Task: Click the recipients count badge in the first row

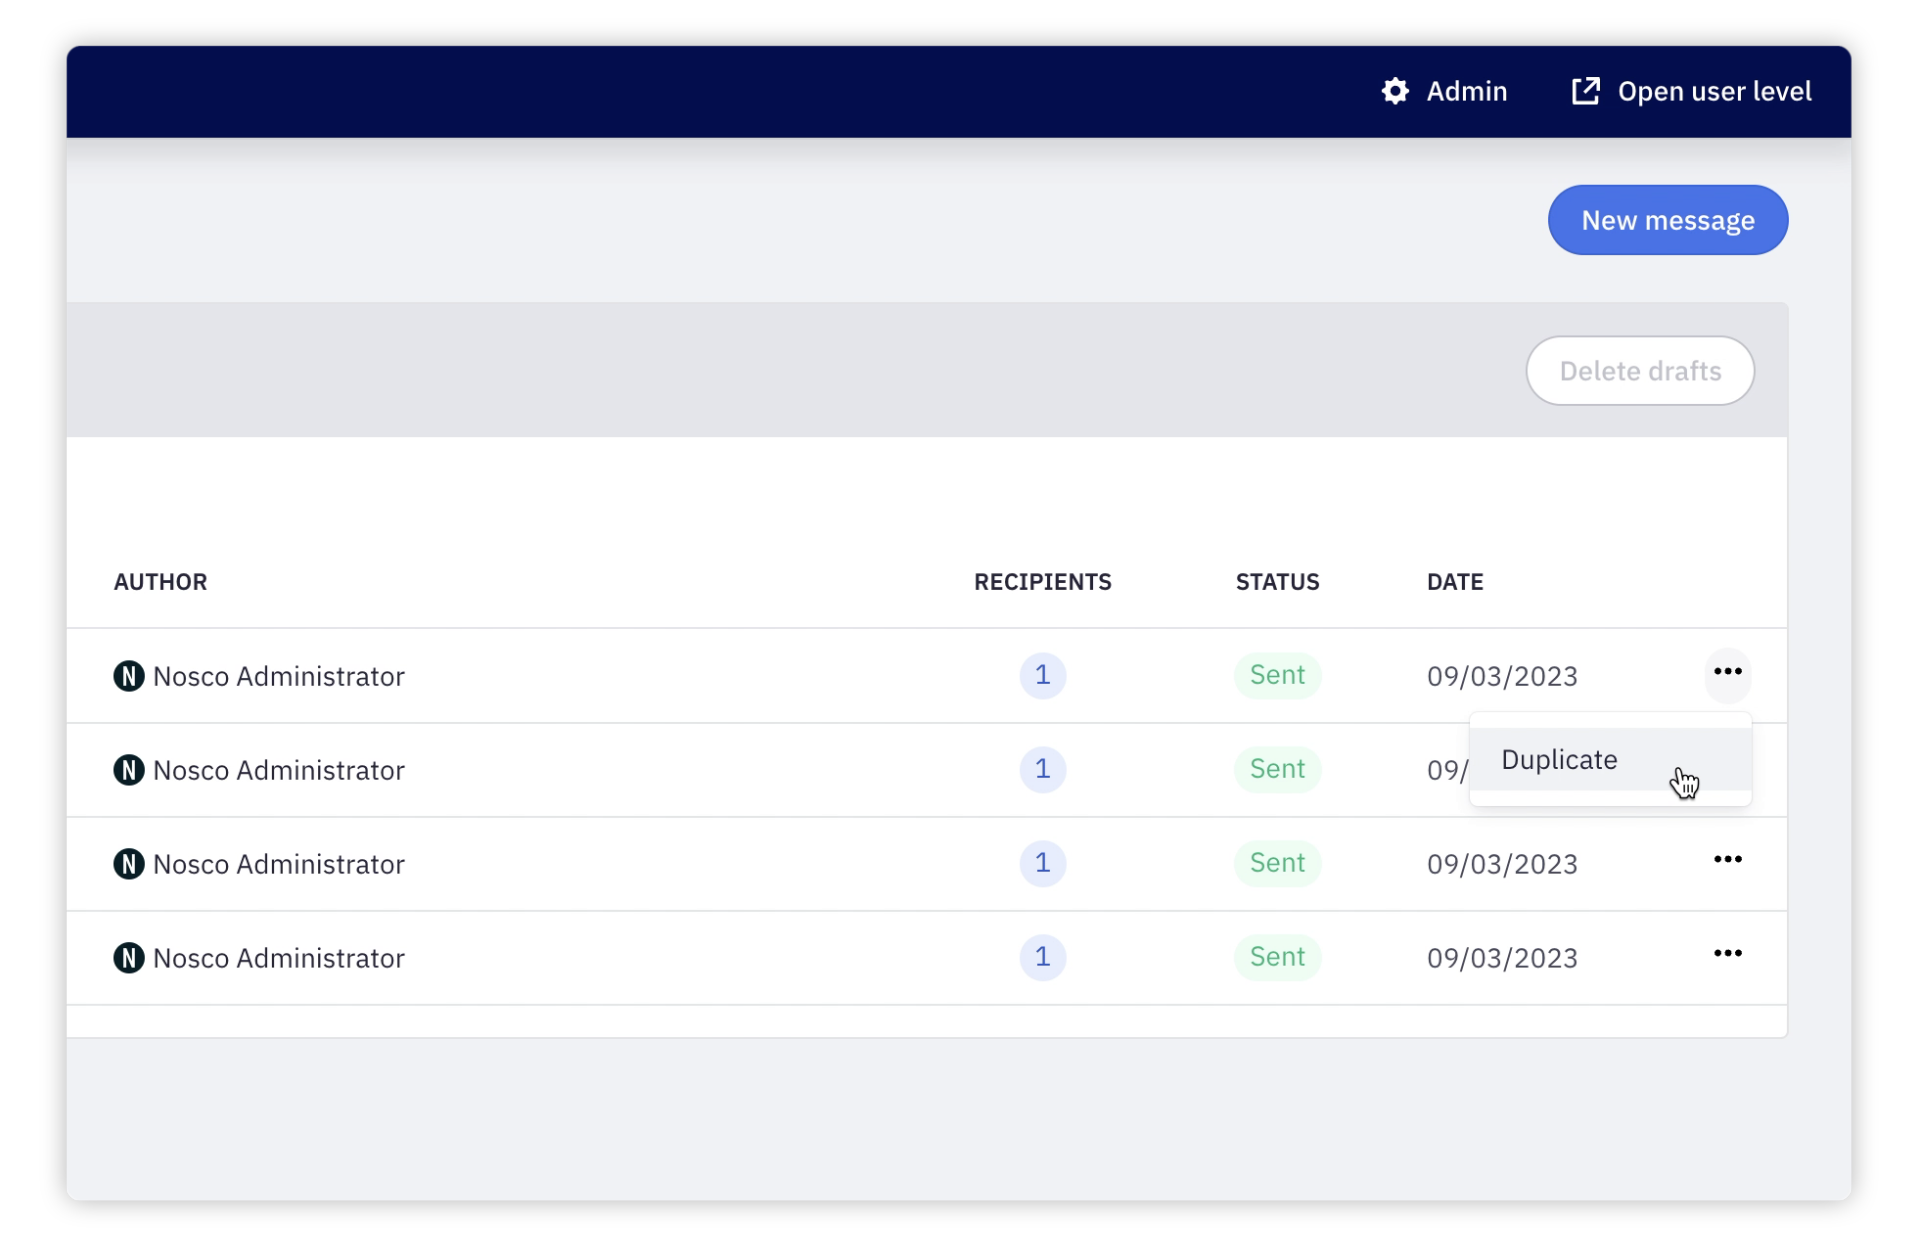Action: coord(1042,676)
